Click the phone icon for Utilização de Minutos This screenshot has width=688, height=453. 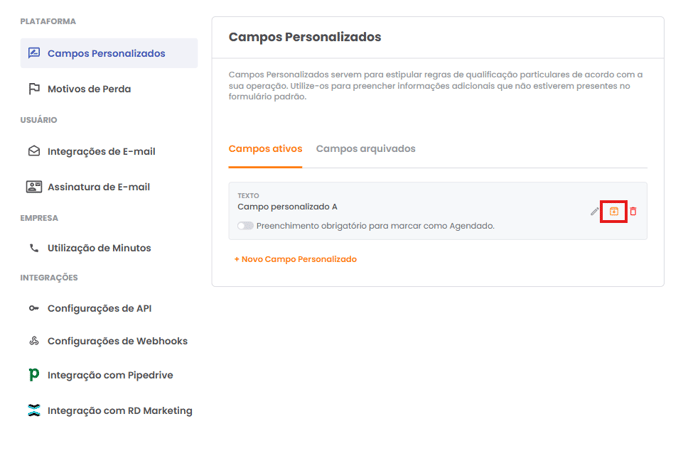coord(34,248)
